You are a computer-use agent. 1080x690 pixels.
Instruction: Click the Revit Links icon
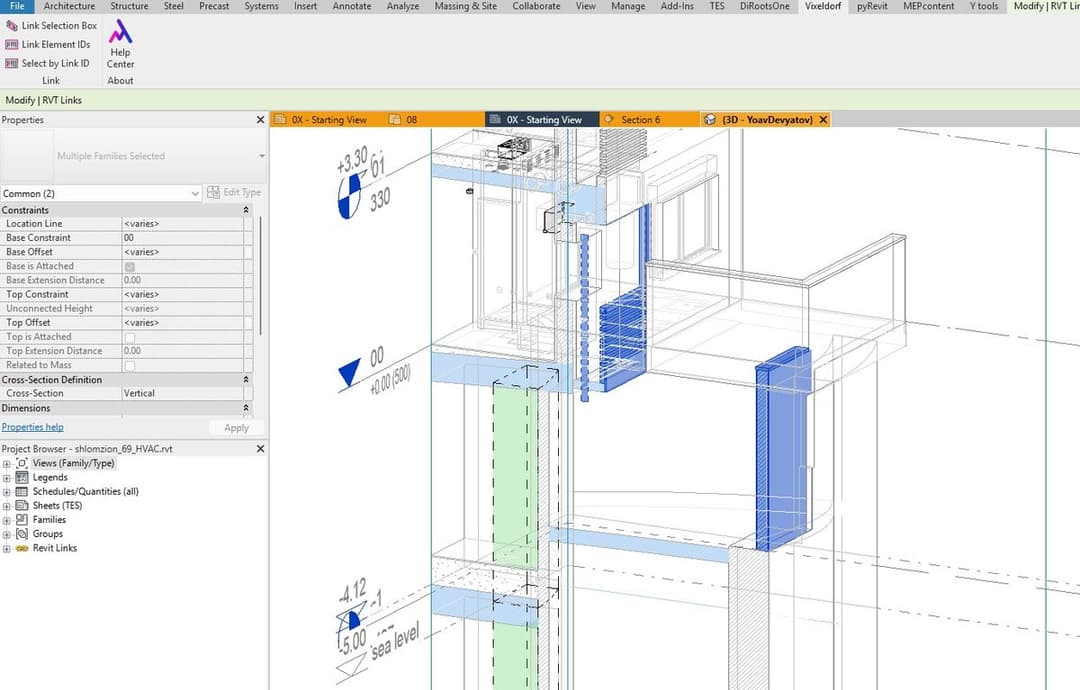(21, 548)
